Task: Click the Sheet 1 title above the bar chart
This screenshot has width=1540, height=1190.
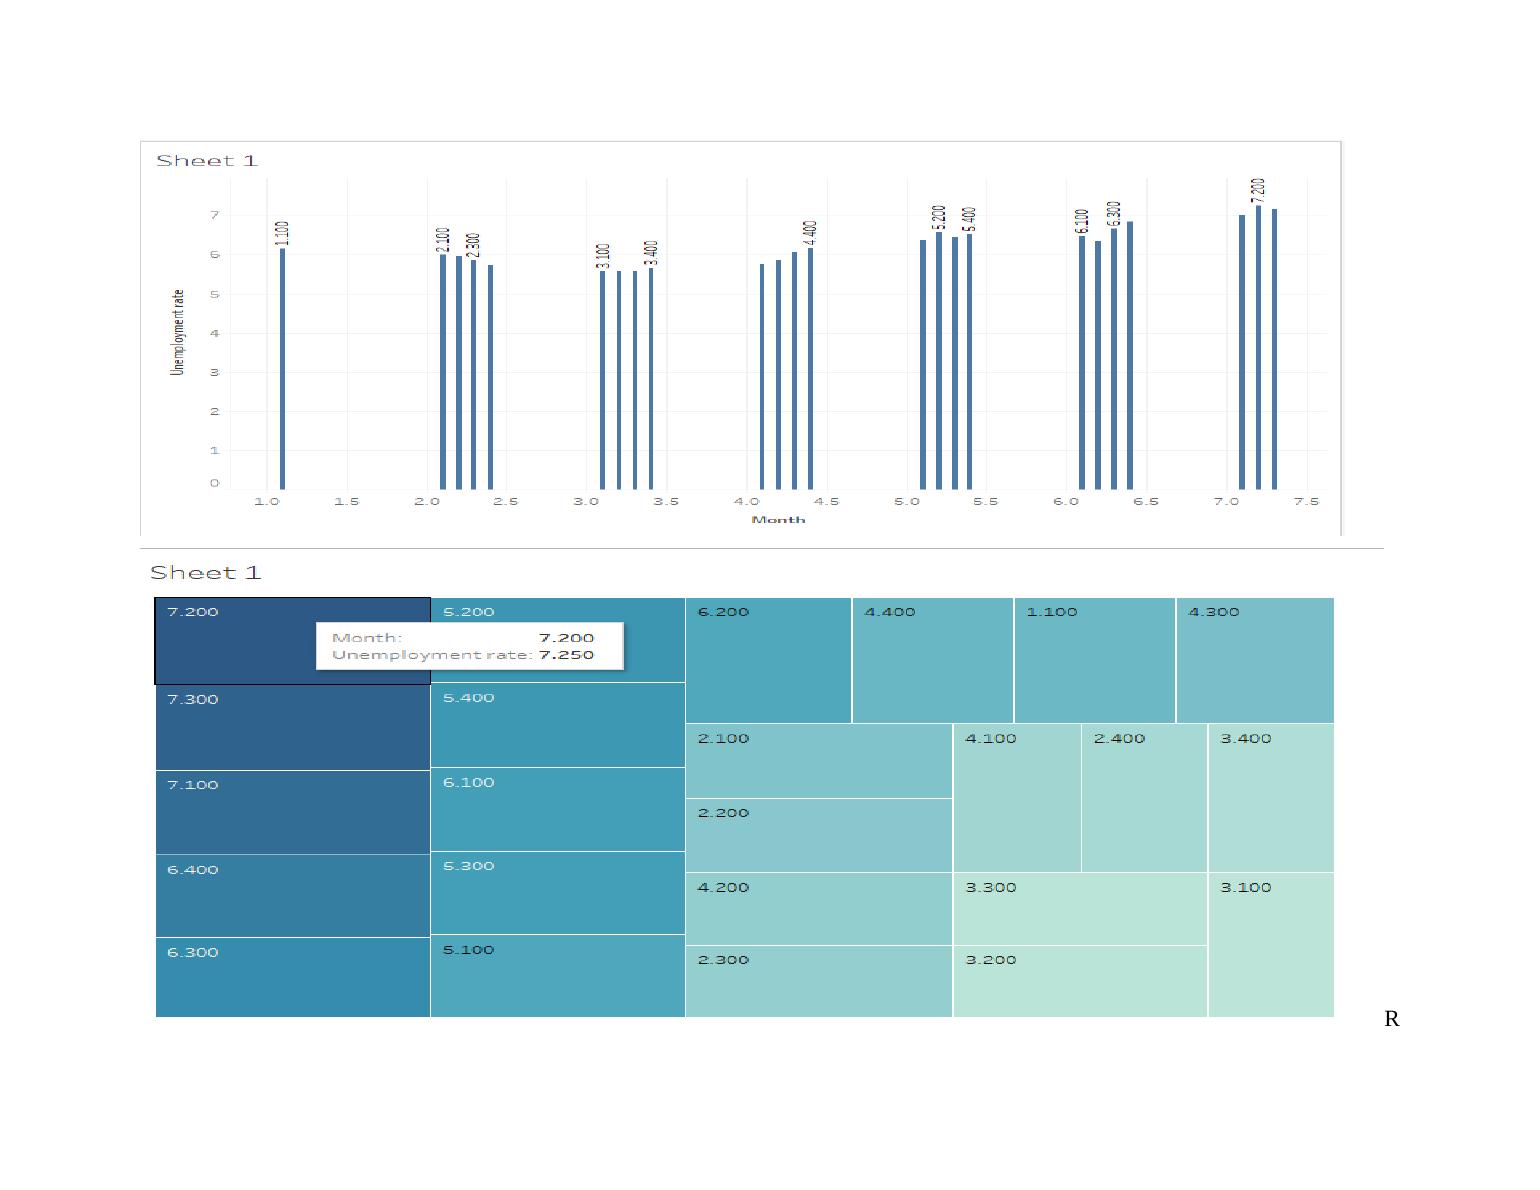Action: 207,161
